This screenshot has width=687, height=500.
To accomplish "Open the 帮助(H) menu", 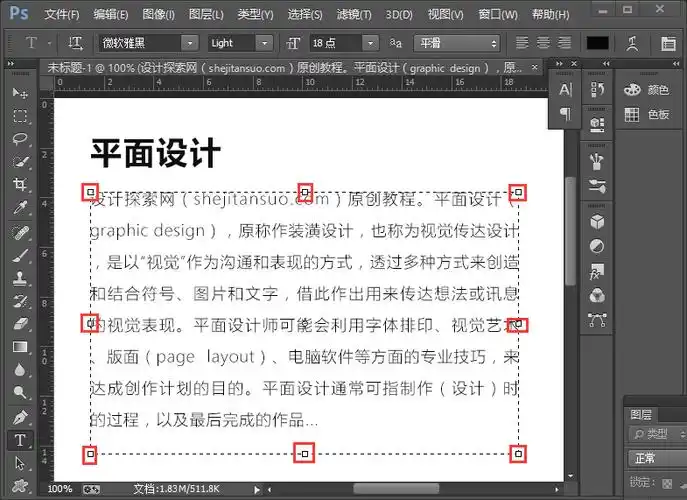I will tap(550, 14).
